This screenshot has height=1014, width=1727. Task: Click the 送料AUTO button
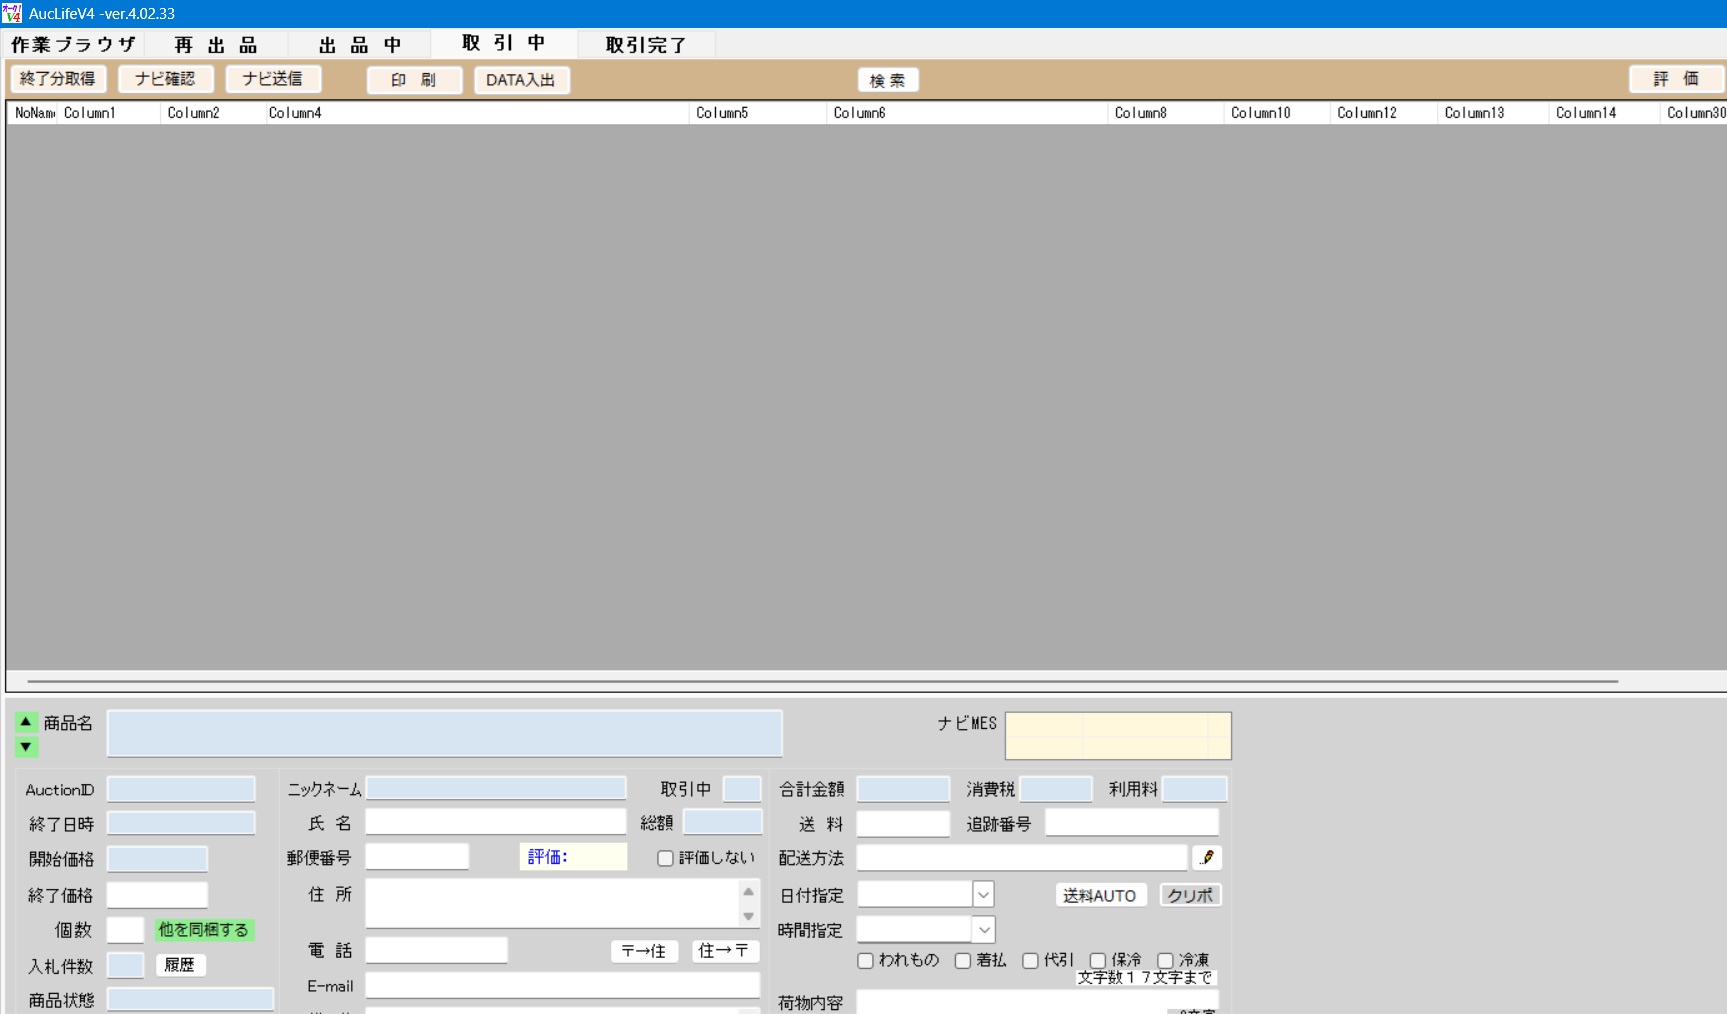pos(1099,895)
